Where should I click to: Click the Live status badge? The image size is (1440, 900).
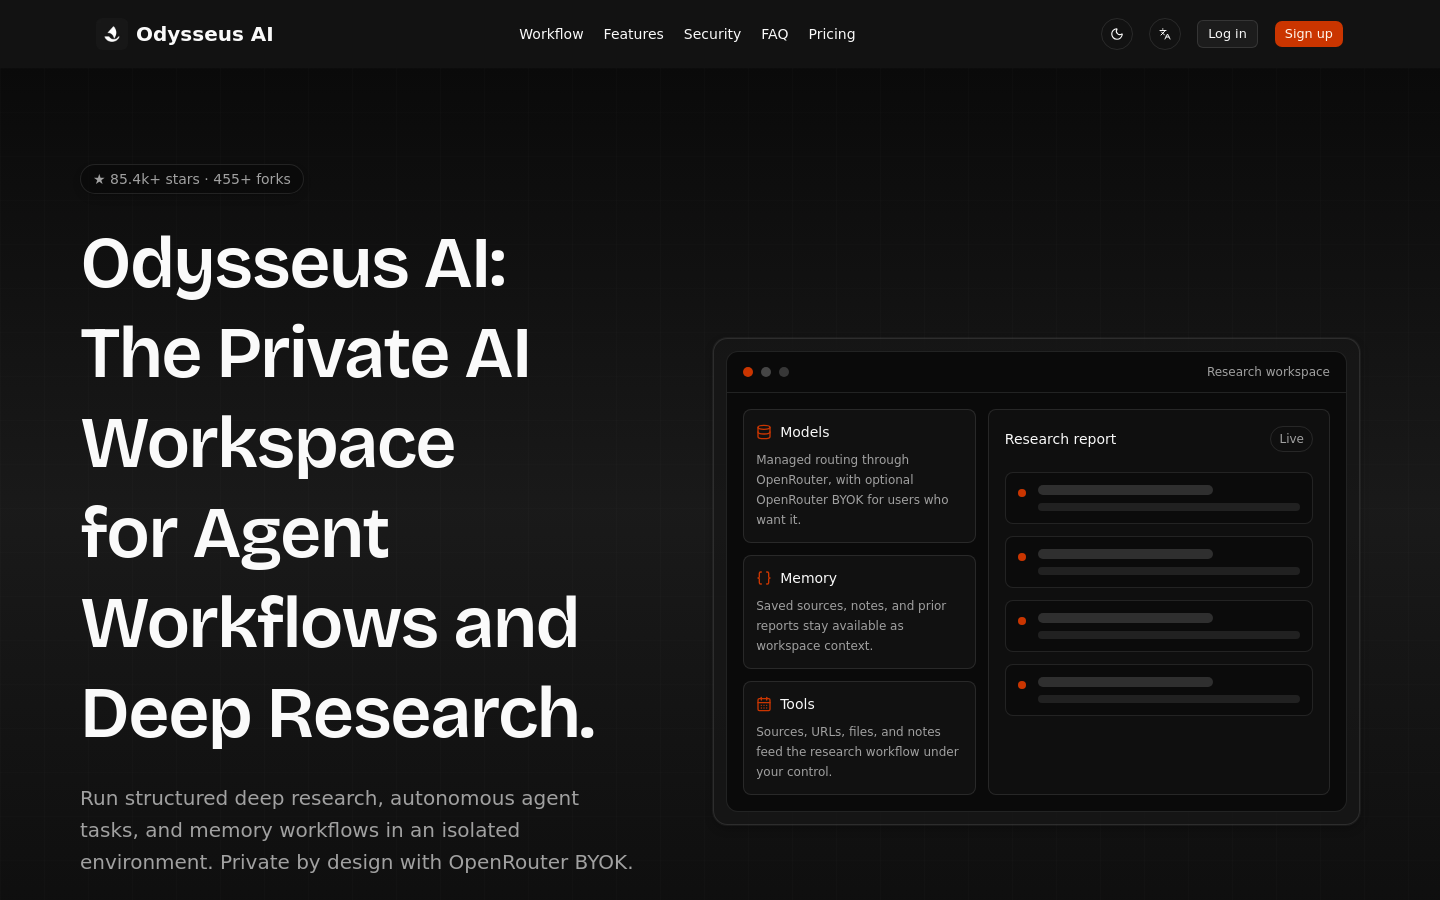tap(1291, 439)
